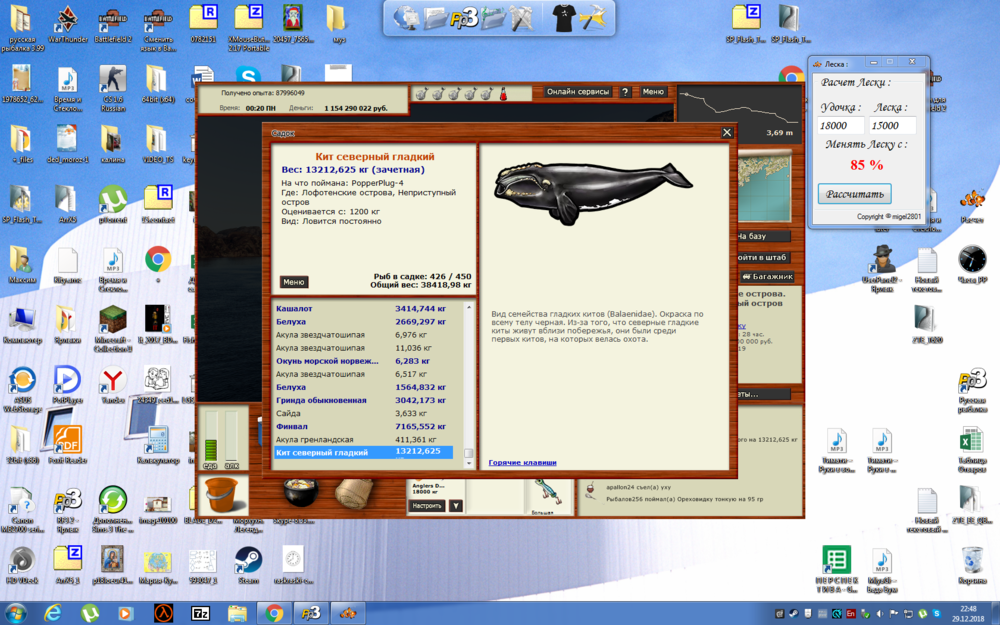Screen dimensions: 1000x625
Task: Open the bucket in the bottom inventory bar
Action: (222, 493)
